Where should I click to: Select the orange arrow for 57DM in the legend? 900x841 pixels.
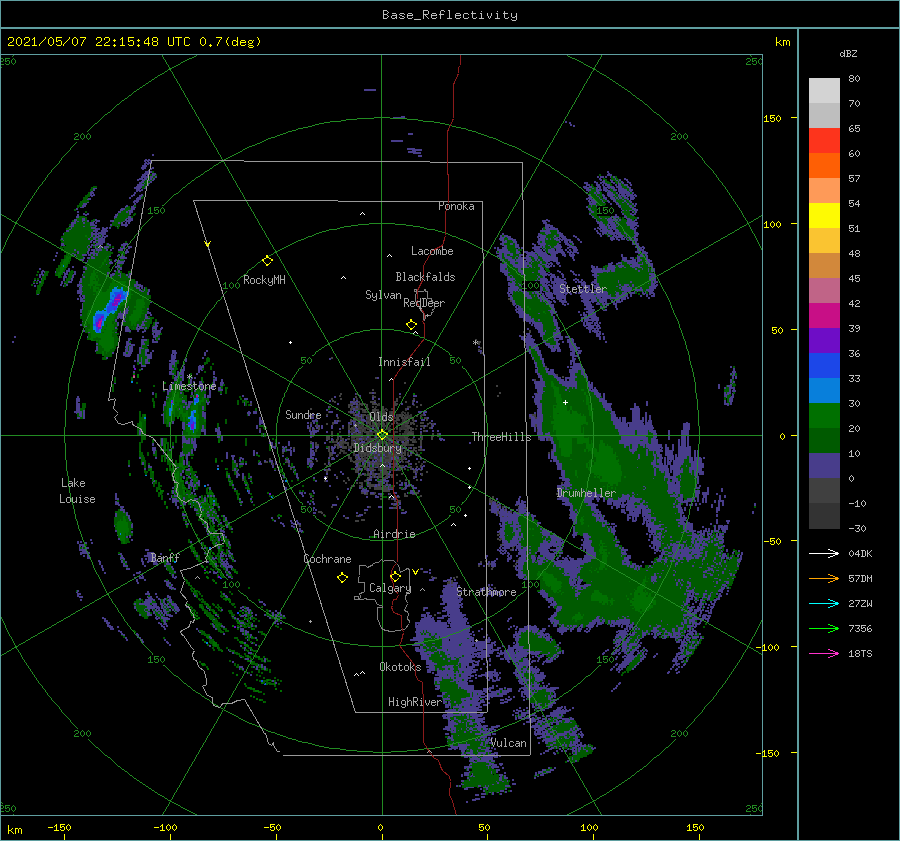[x=824, y=579]
